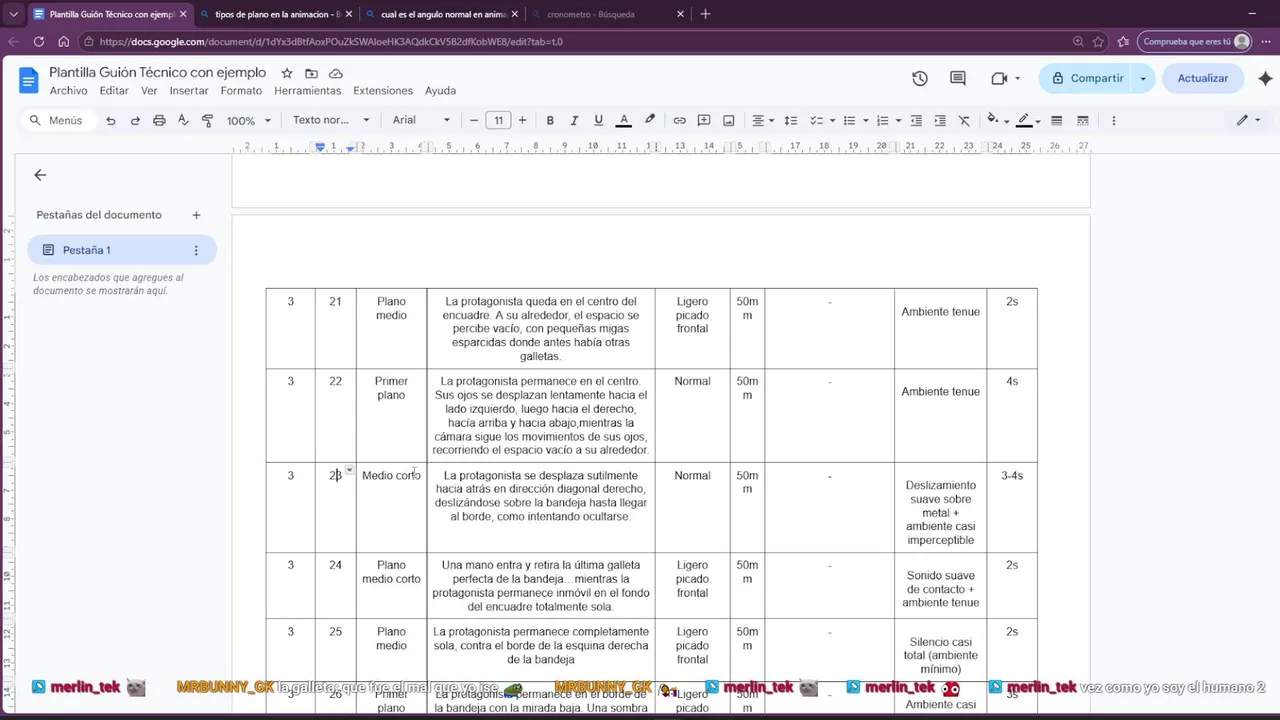Open the Archivo menu

[68, 91]
